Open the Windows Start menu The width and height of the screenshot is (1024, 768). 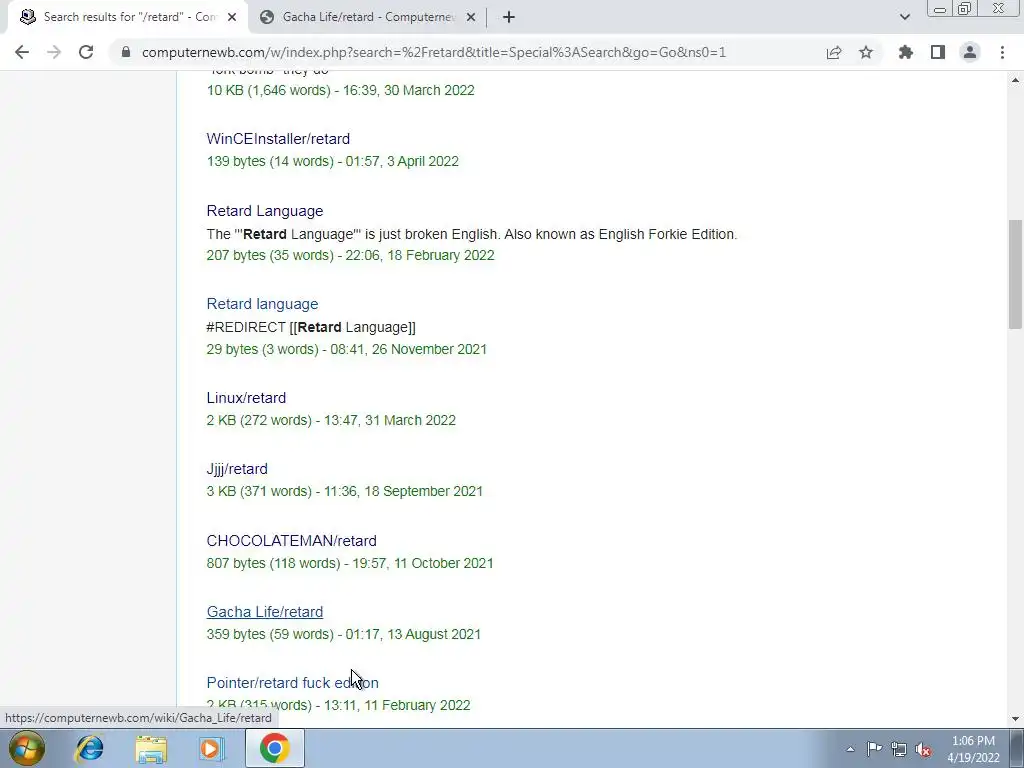click(x=26, y=748)
